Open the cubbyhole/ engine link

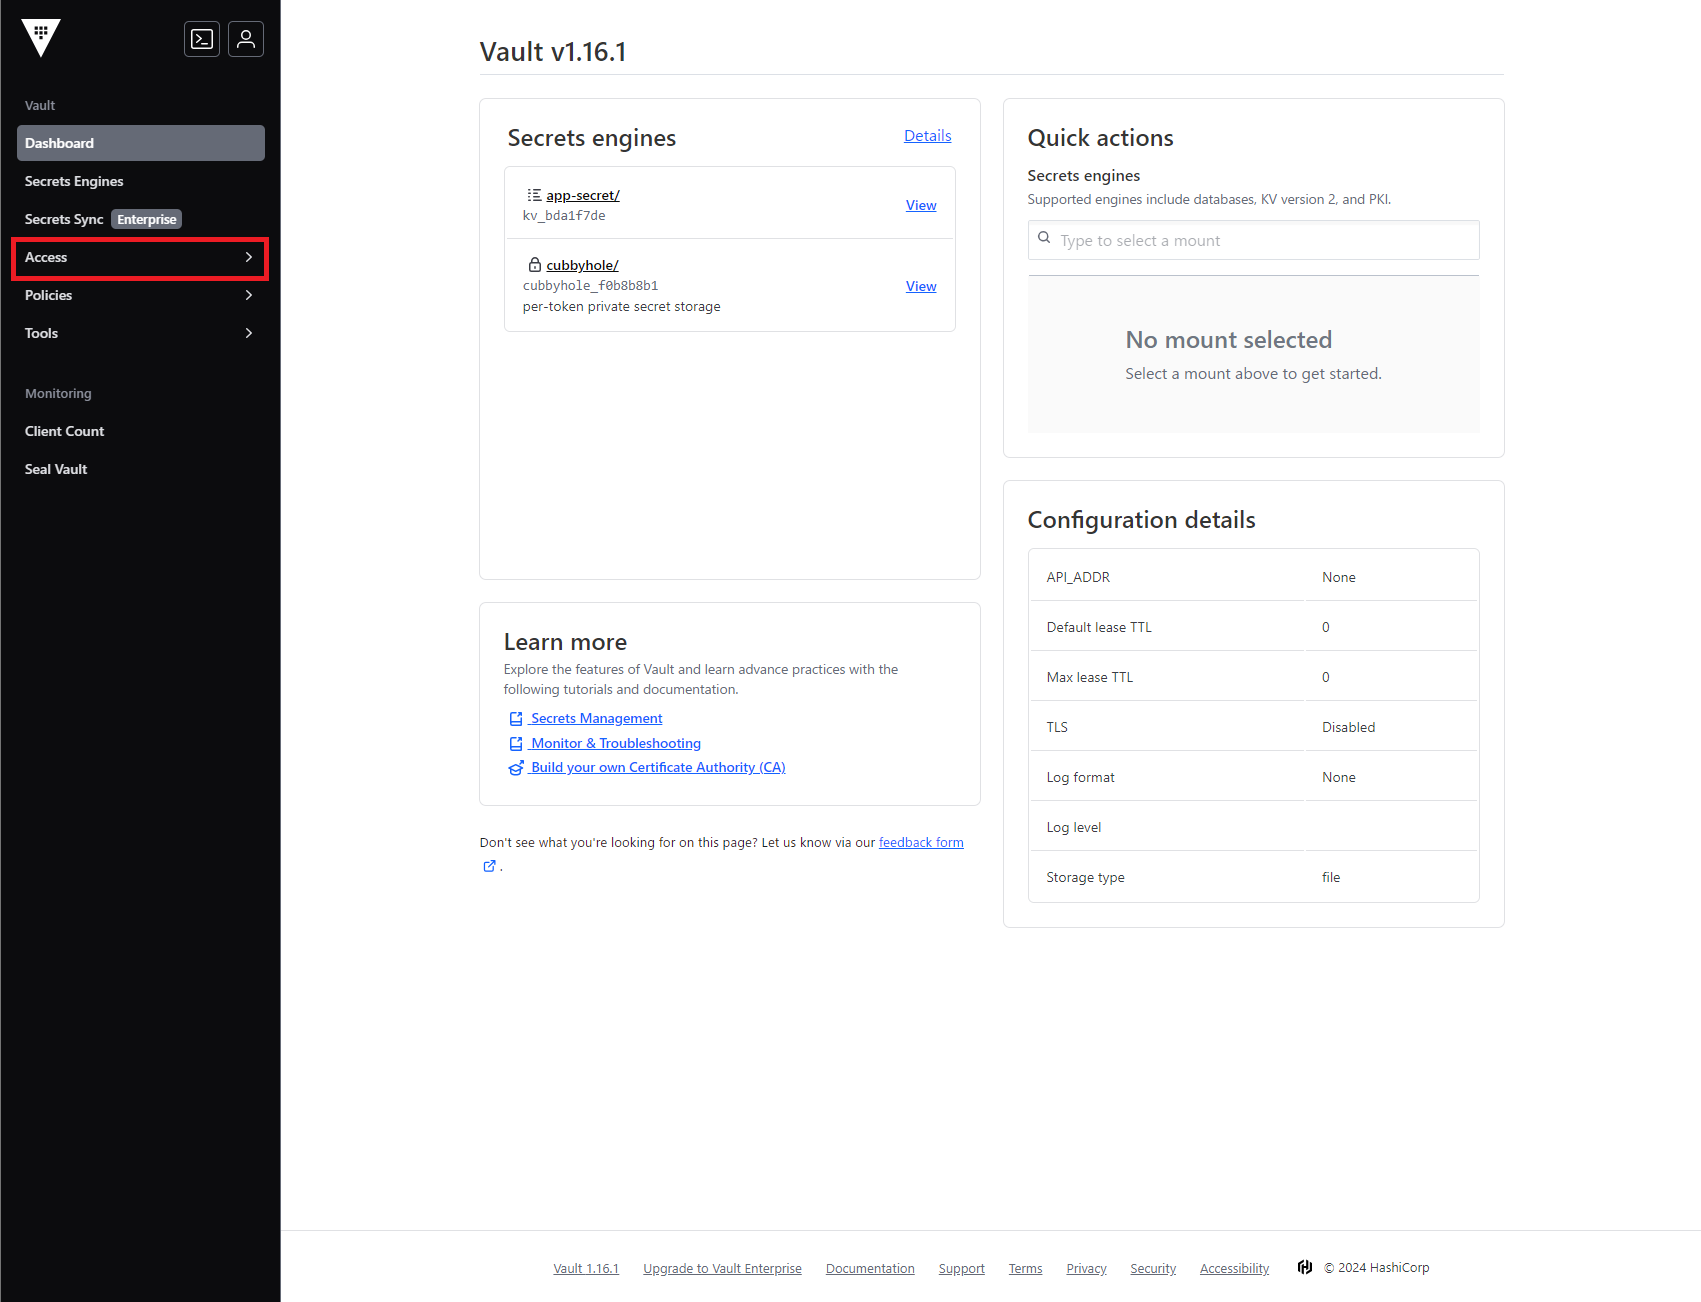(x=582, y=265)
